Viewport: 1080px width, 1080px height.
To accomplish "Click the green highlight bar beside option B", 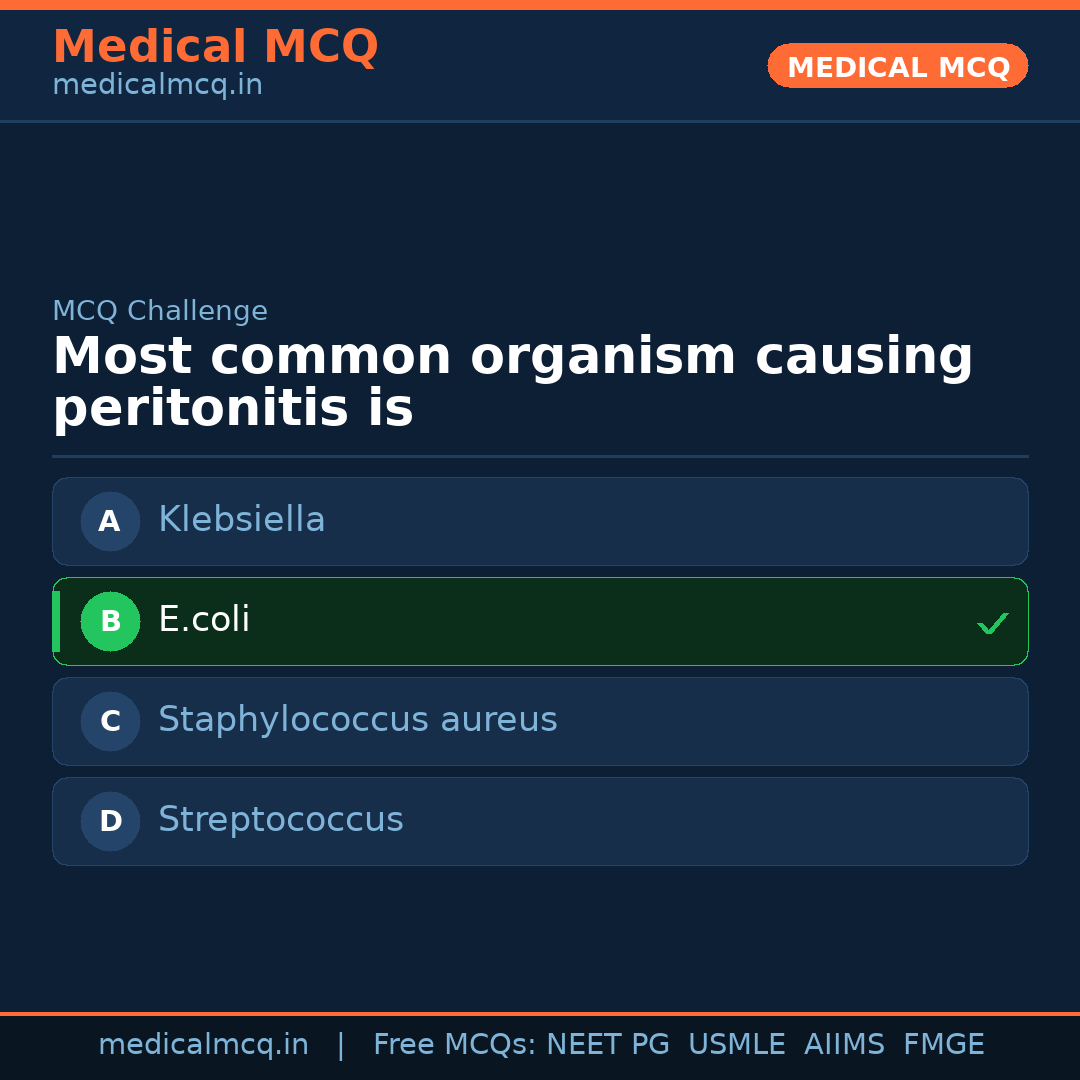I will pyautogui.click(x=56, y=621).
